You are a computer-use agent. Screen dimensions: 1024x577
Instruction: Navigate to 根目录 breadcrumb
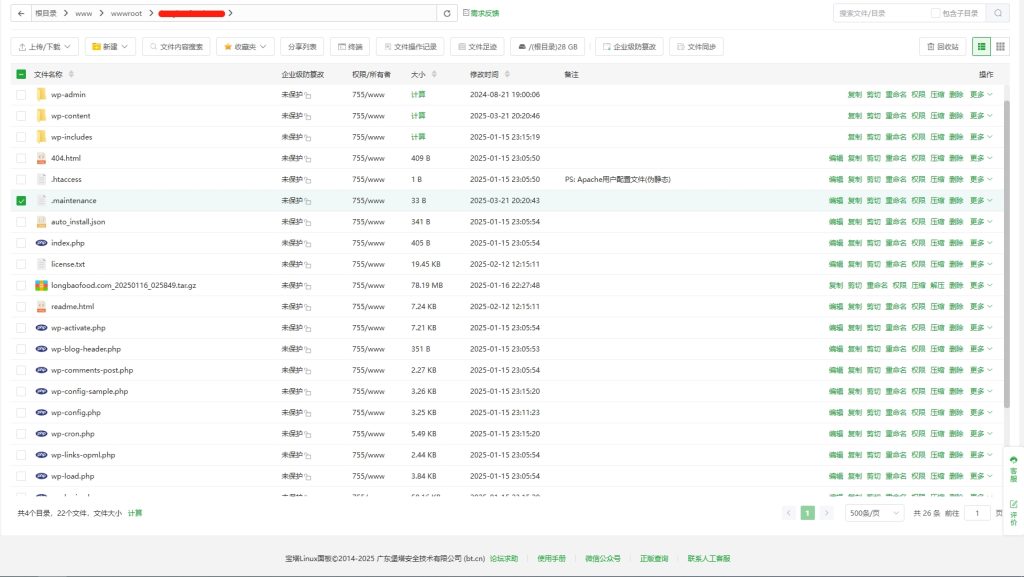pyautogui.click(x=46, y=13)
